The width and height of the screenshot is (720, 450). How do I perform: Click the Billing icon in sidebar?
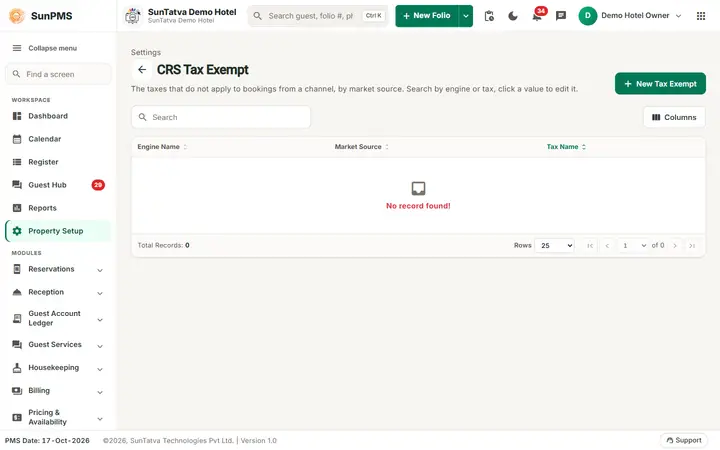pyautogui.click(x=17, y=391)
